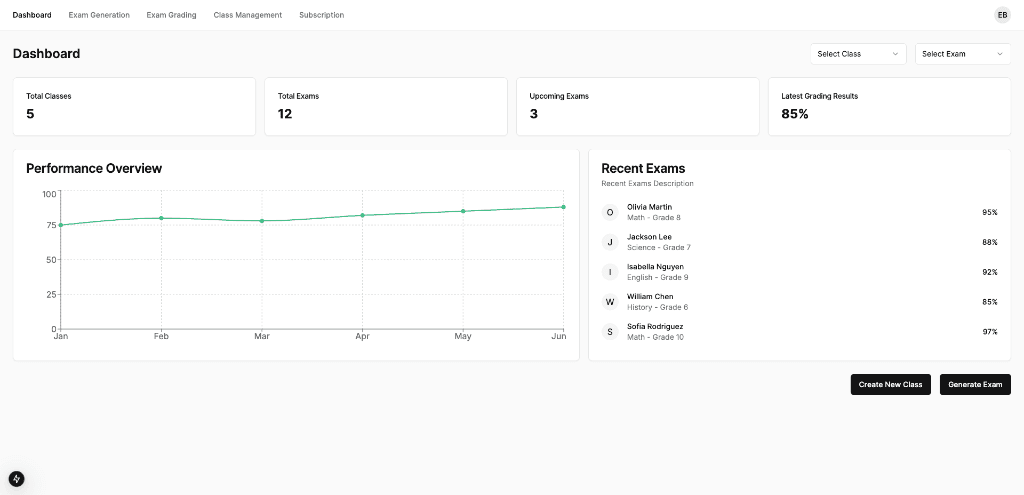Open the Upcoming Exams stat card
The height and width of the screenshot is (495, 1024).
click(x=636, y=106)
